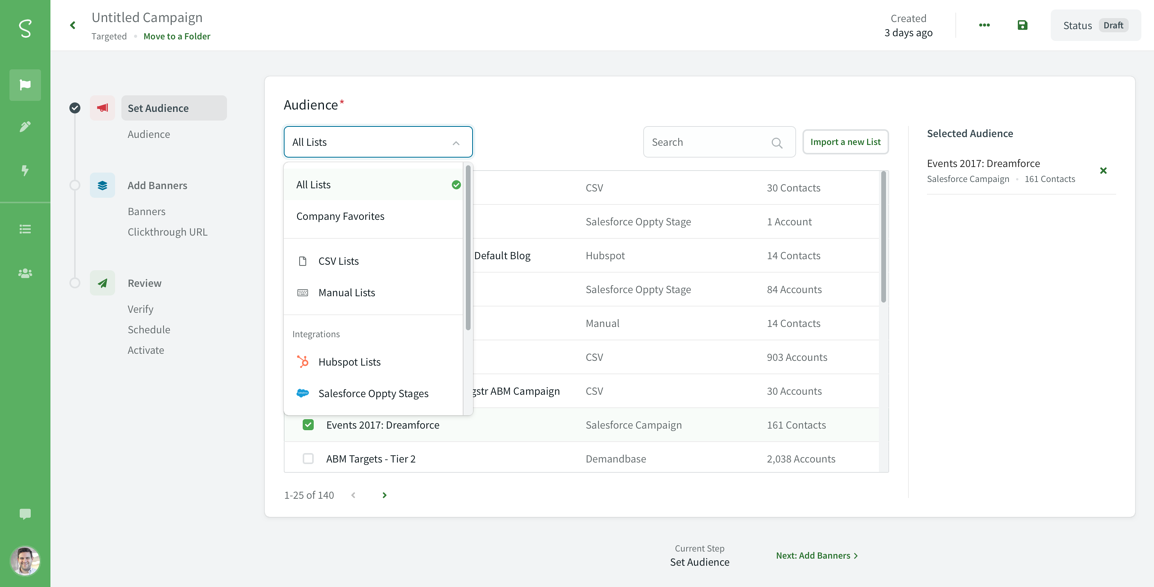
Task: Open the people group icon in sidebar
Action: 25,274
